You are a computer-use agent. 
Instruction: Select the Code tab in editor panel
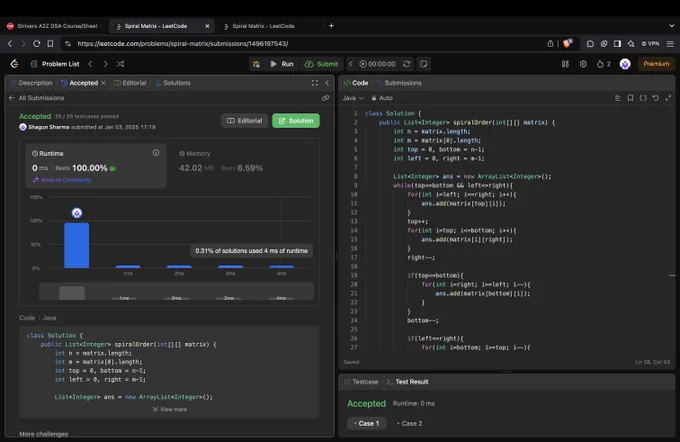tap(356, 83)
